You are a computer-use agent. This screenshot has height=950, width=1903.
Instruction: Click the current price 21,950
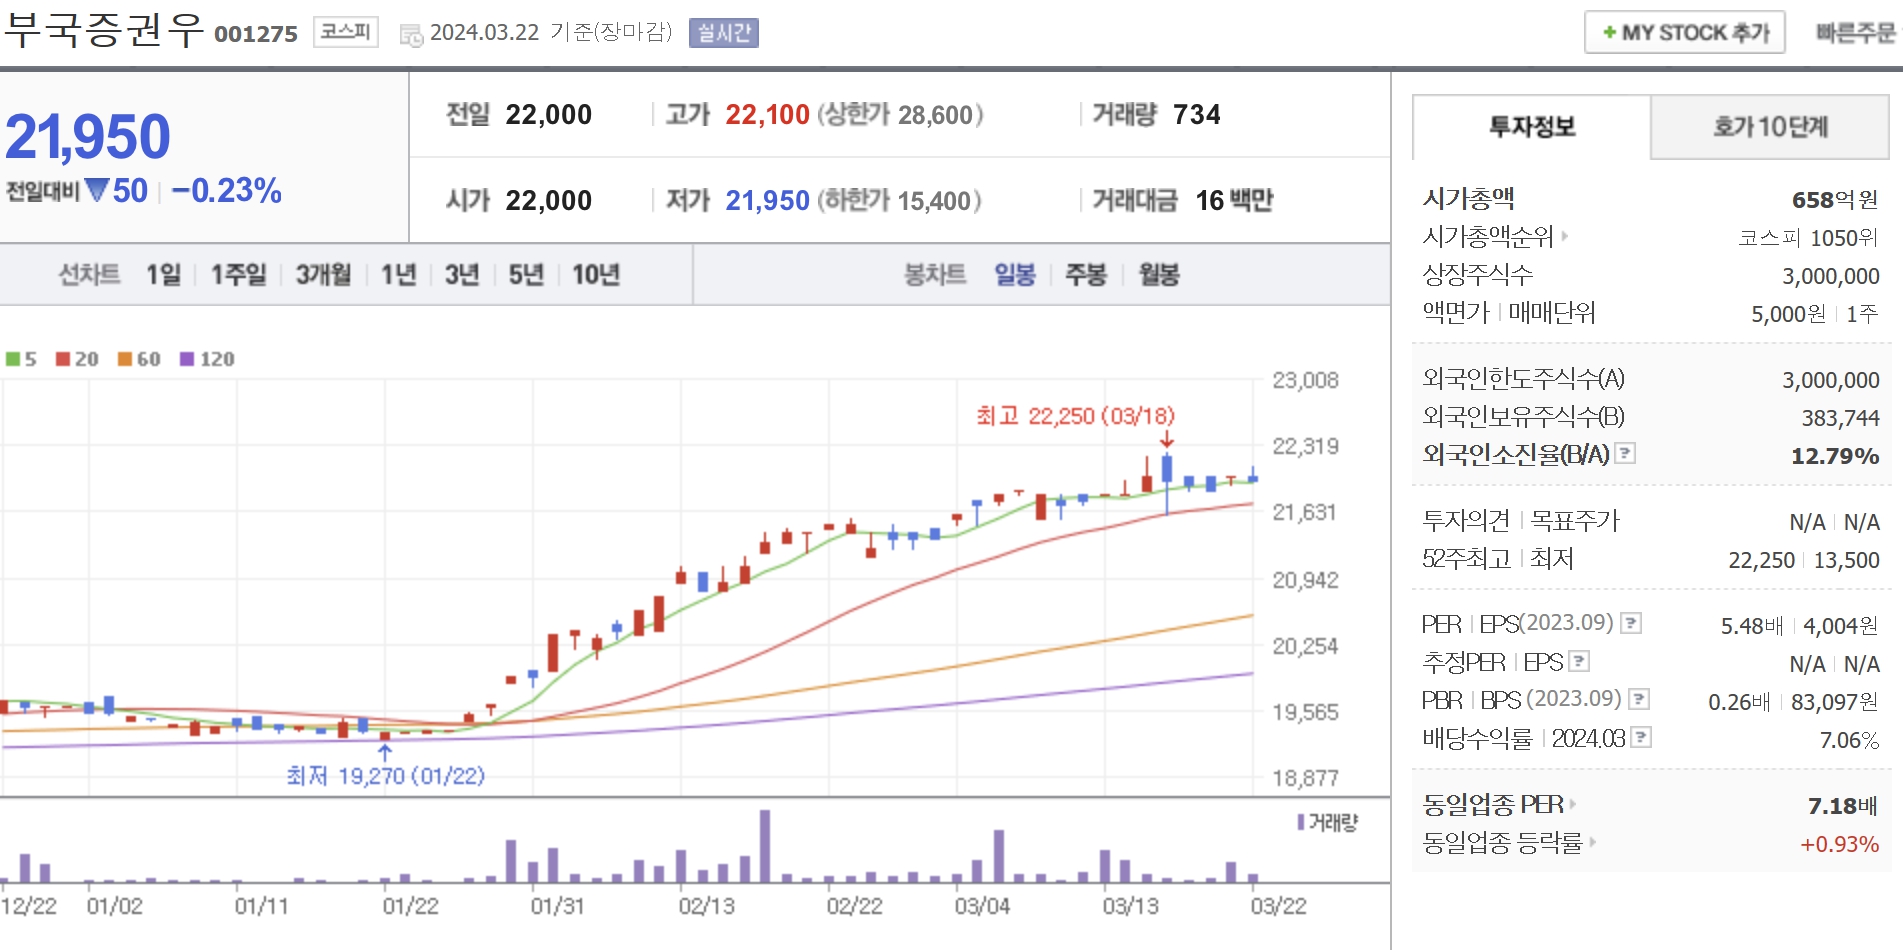(x=88, y=136)
